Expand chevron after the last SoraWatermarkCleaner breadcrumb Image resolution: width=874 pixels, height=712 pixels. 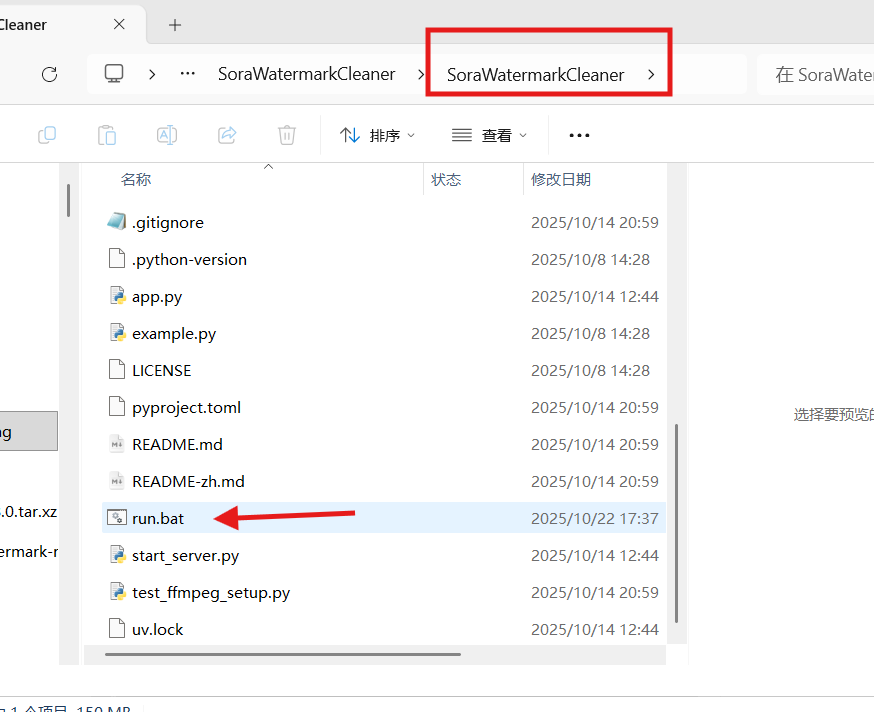pyautogui.click(x=651, y=75)
